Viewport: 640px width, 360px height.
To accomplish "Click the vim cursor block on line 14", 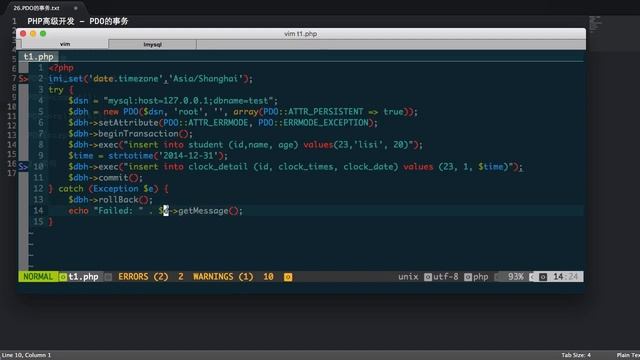I will pos(166,211).
